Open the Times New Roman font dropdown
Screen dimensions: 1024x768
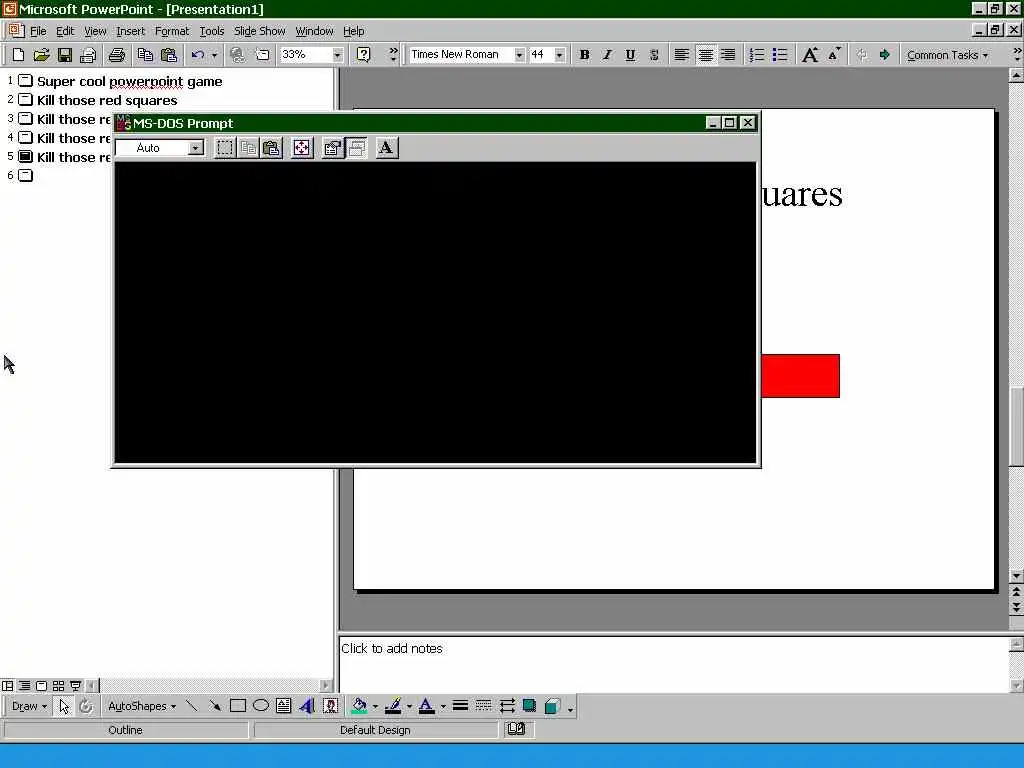(x=519, y=55)
